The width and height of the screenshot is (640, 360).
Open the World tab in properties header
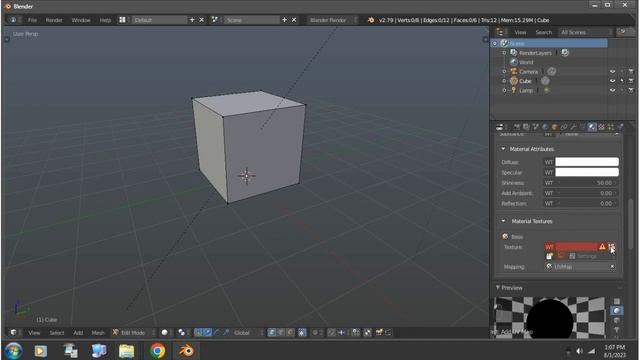coord(545,127)
